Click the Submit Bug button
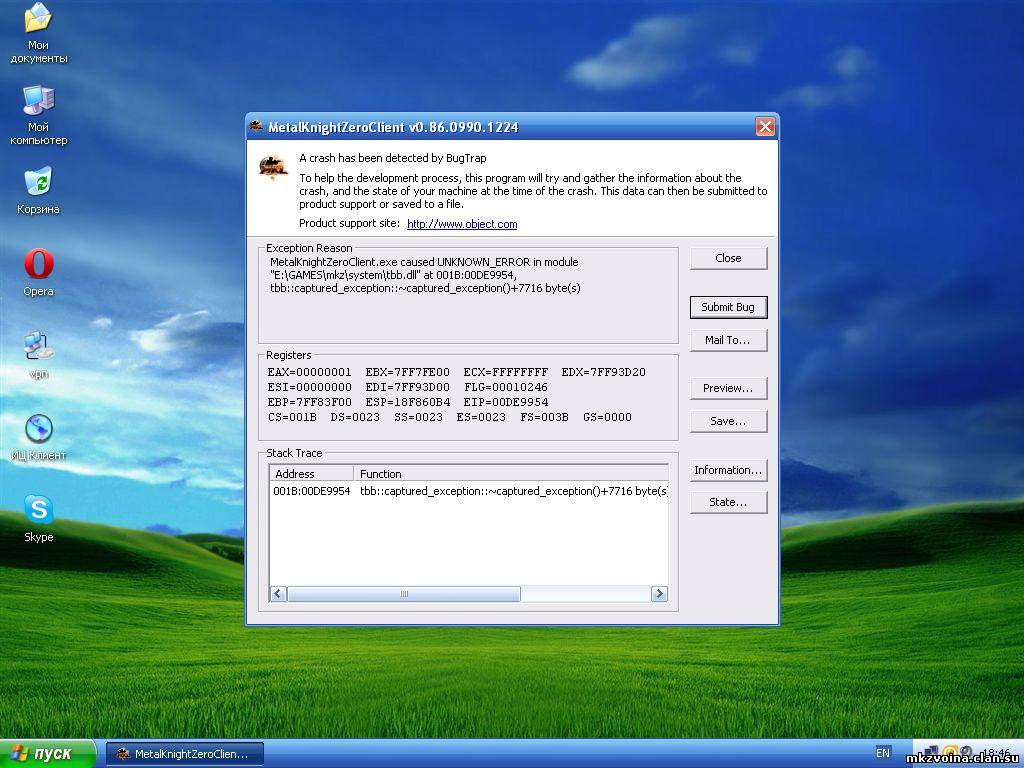The width and height of the screenshot is (1024, 768). pyautogui.click(x=728, y=307)
